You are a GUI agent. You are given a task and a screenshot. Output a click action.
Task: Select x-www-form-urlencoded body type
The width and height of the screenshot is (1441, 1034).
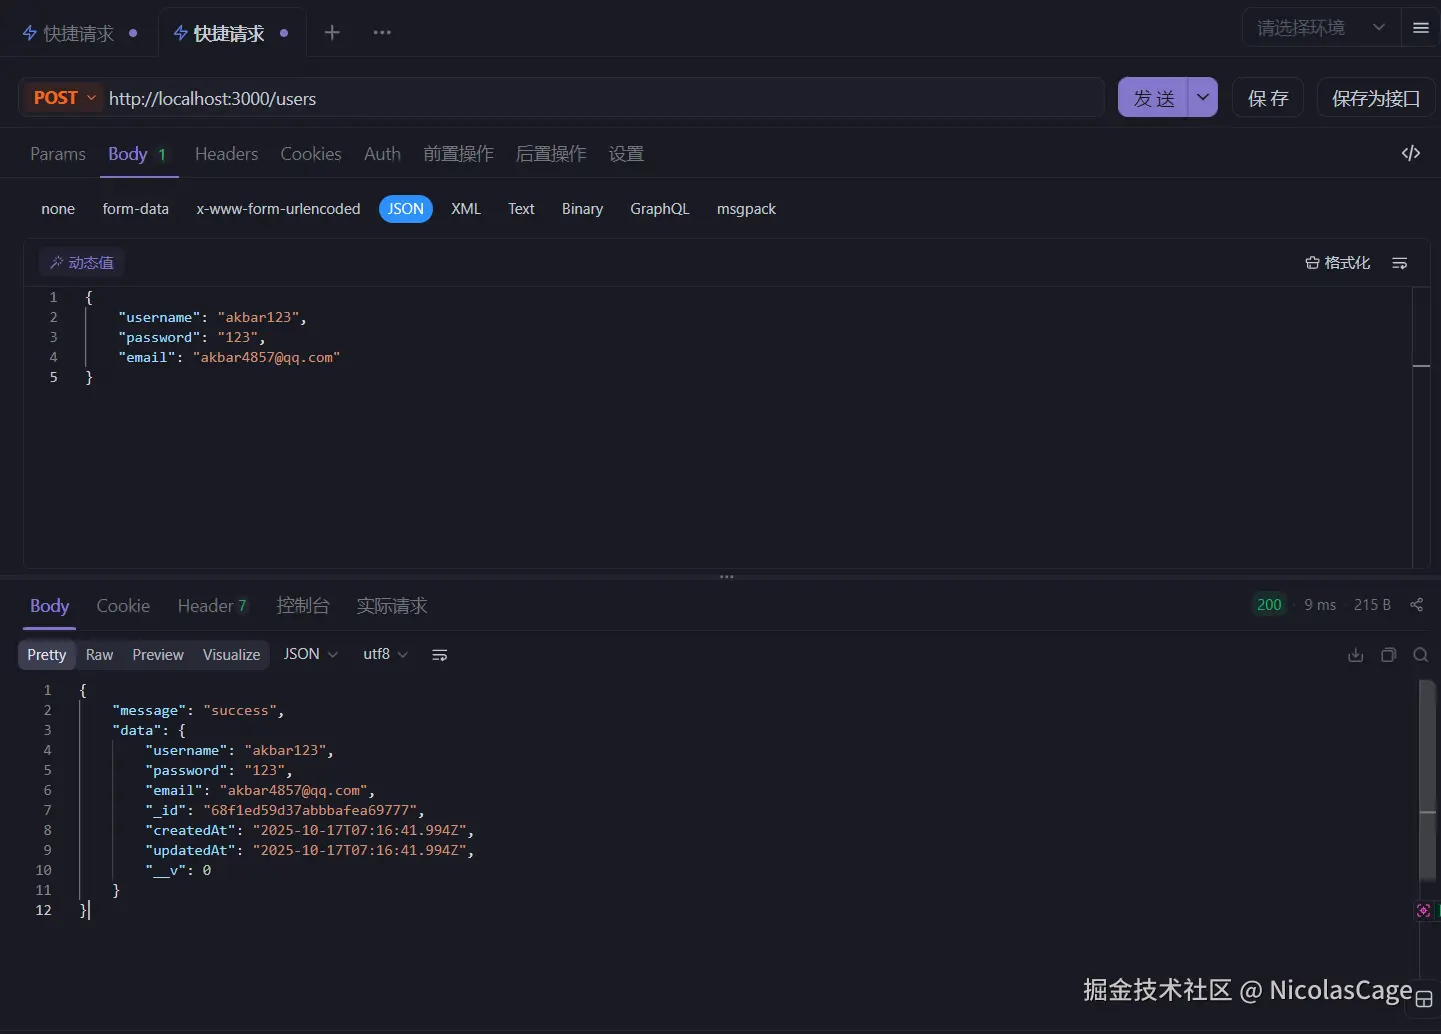point(278,209)
